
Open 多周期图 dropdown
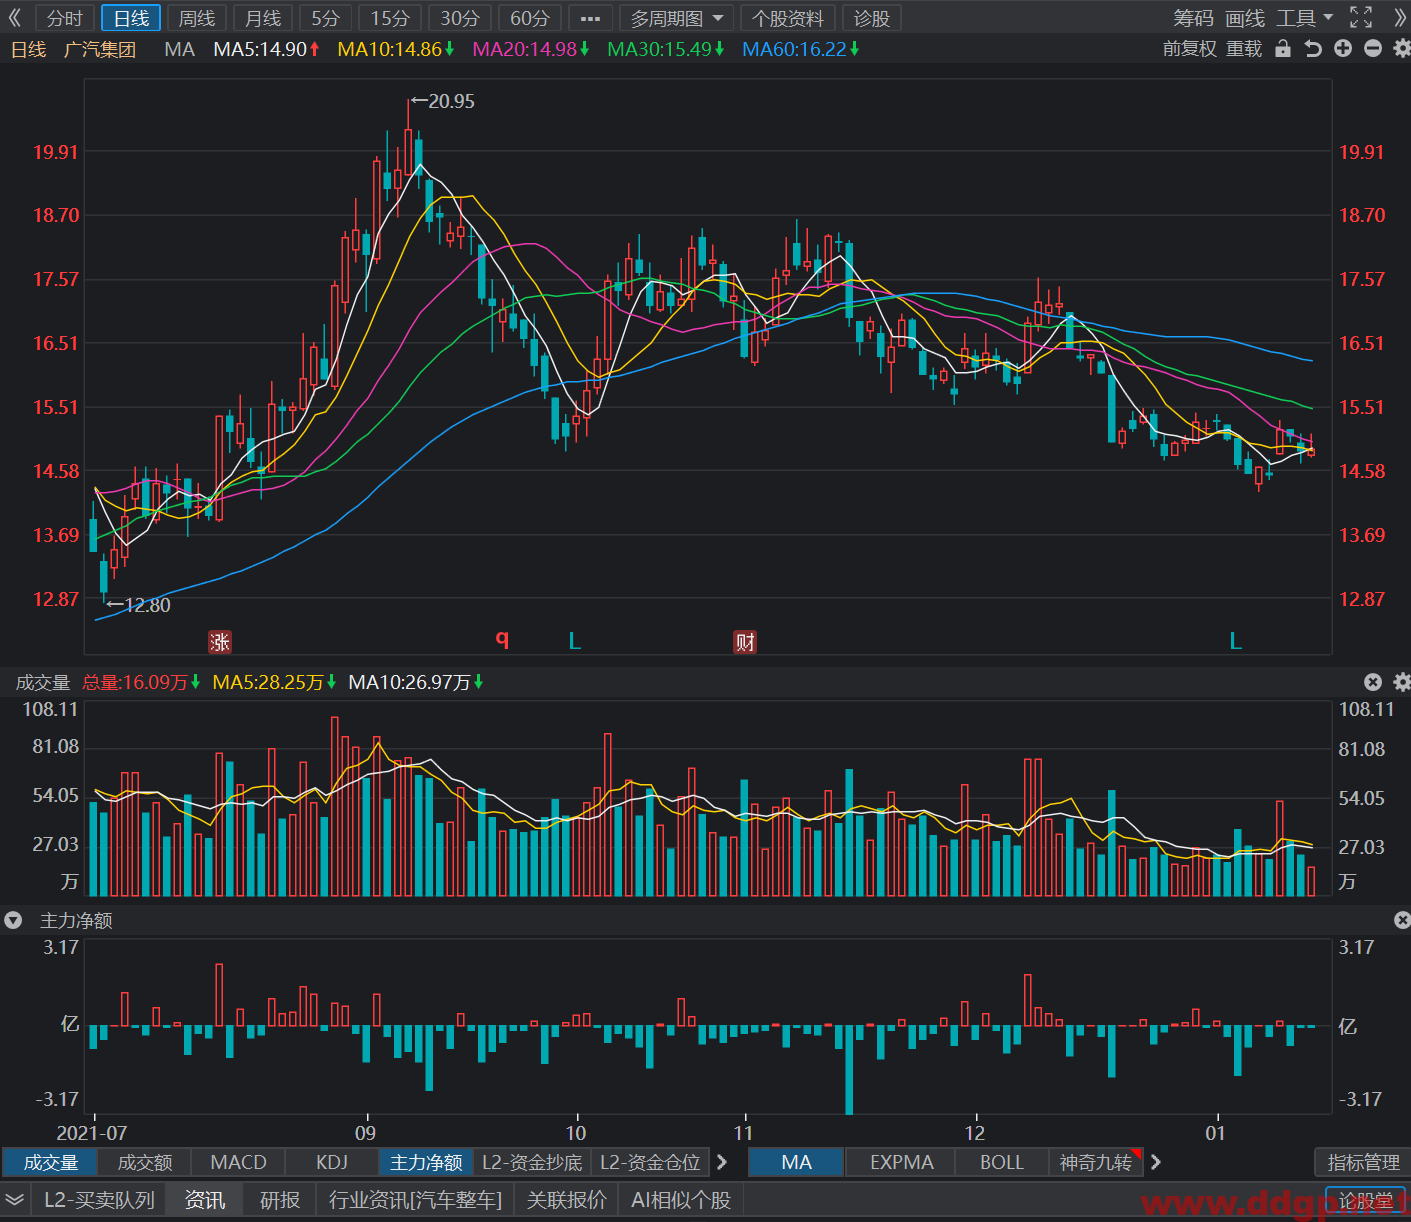pos(676,18)
